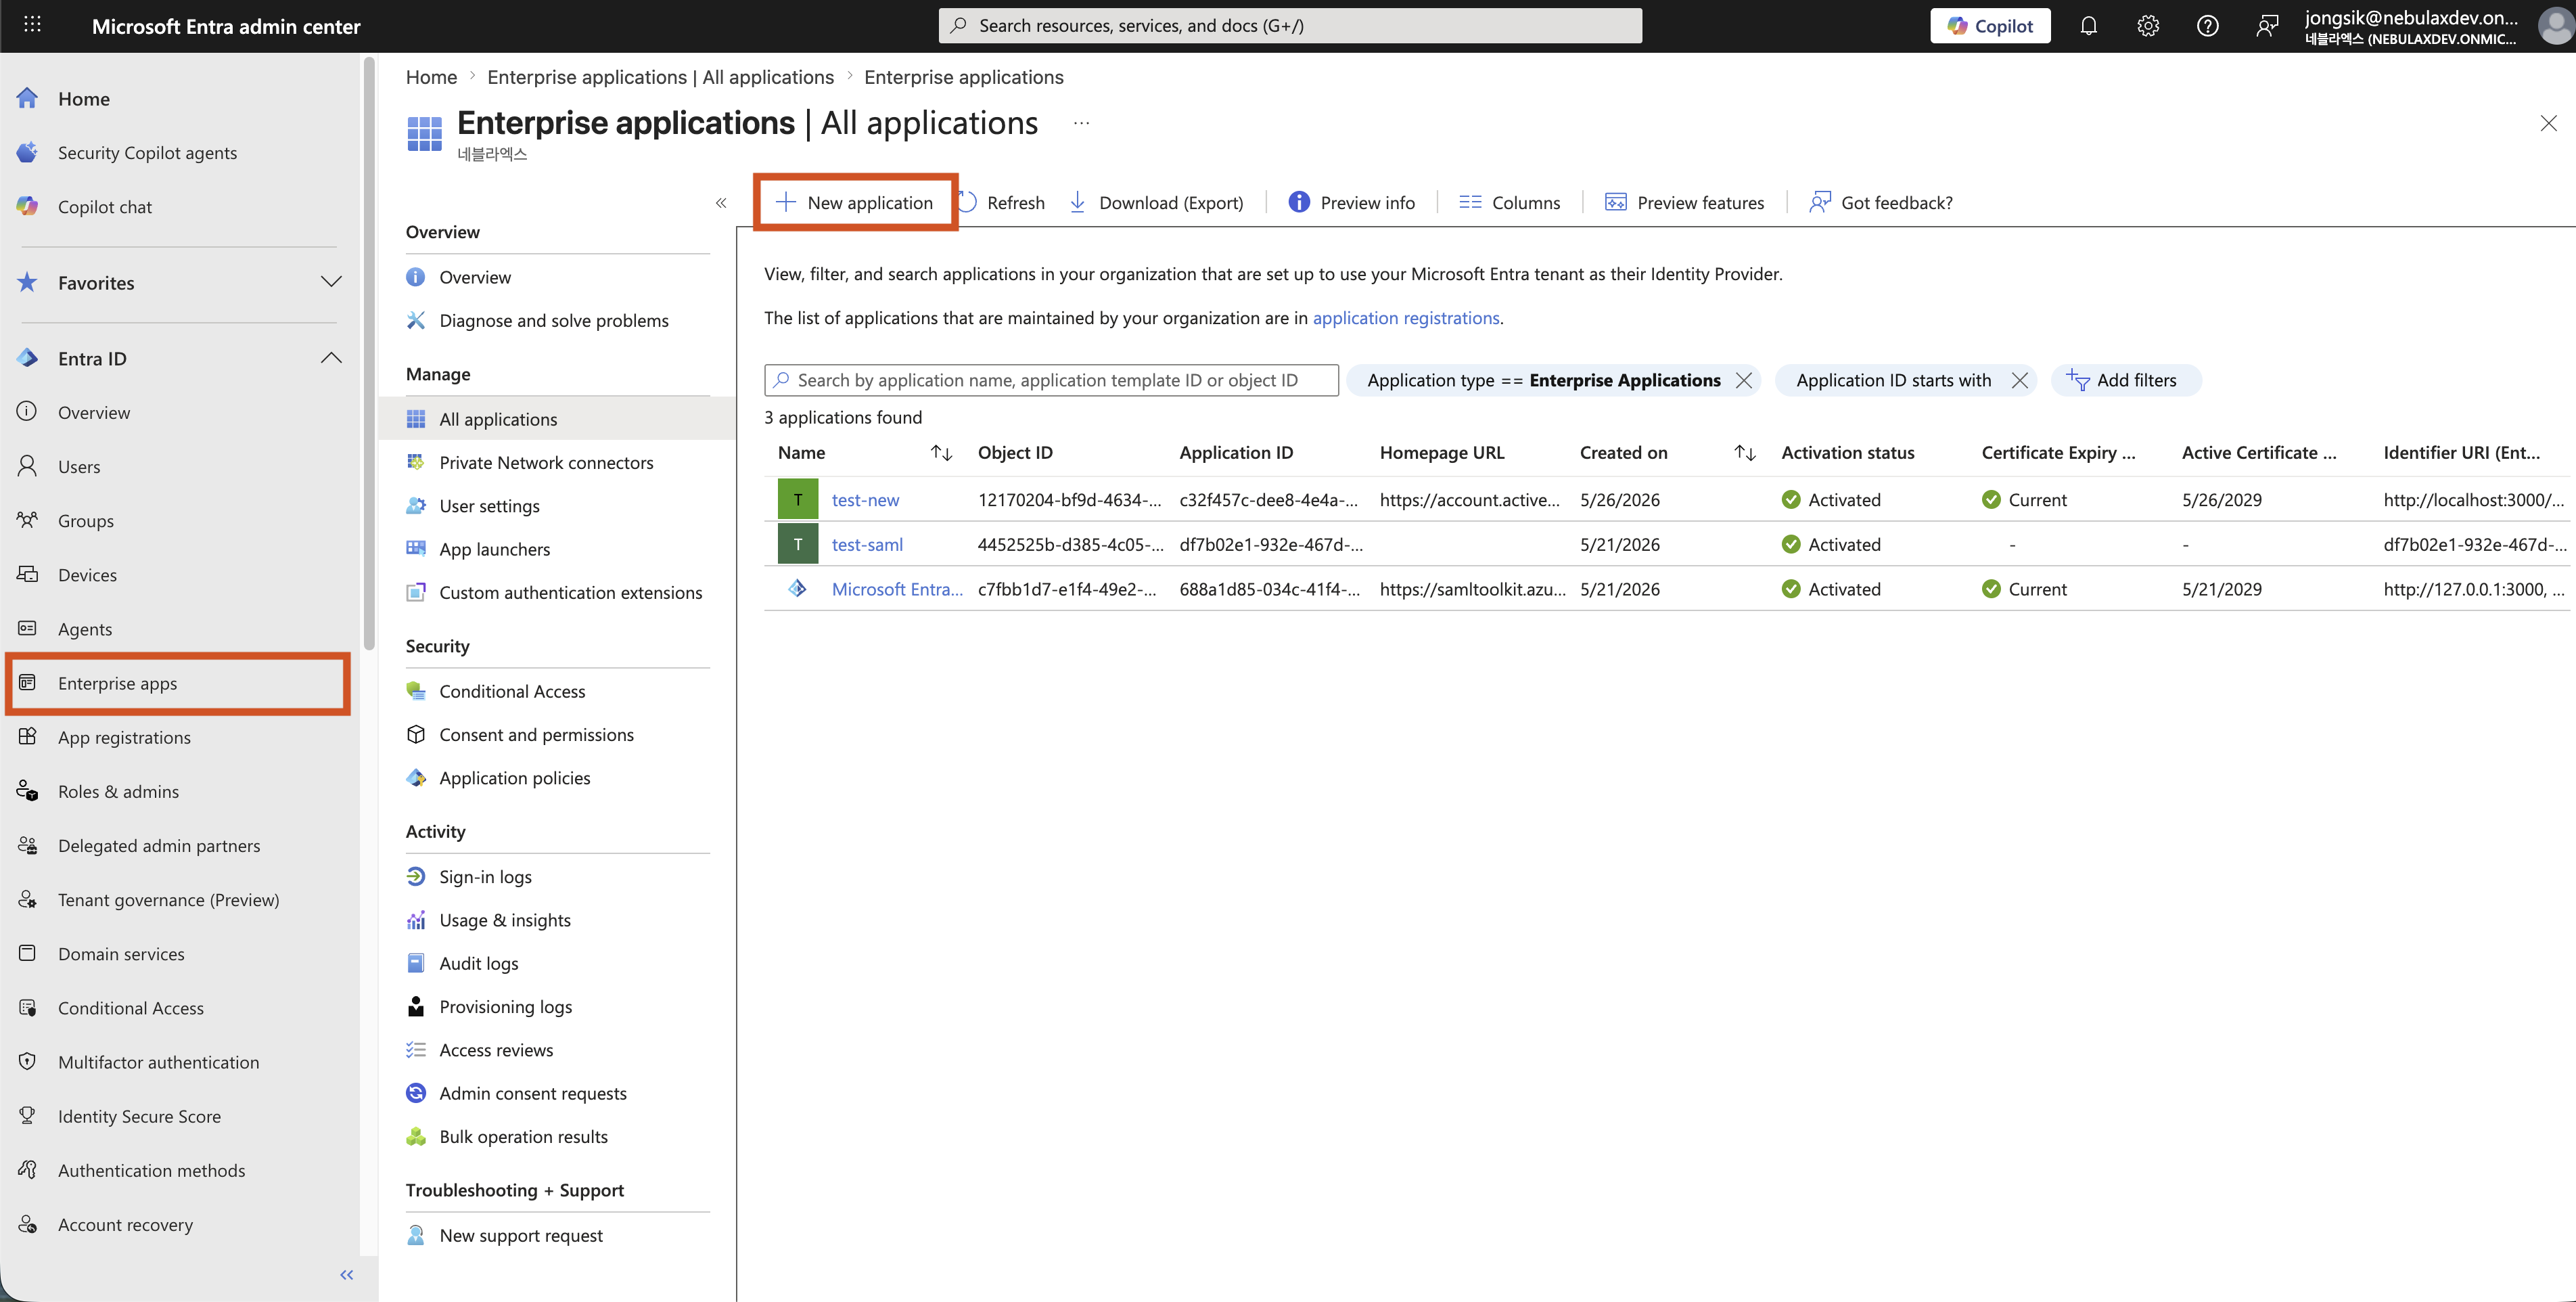Viewport: 2576px width, 1302px height.
Task: Click Got feedback?
Action: pyautogui.click(x=1881, y=203)
